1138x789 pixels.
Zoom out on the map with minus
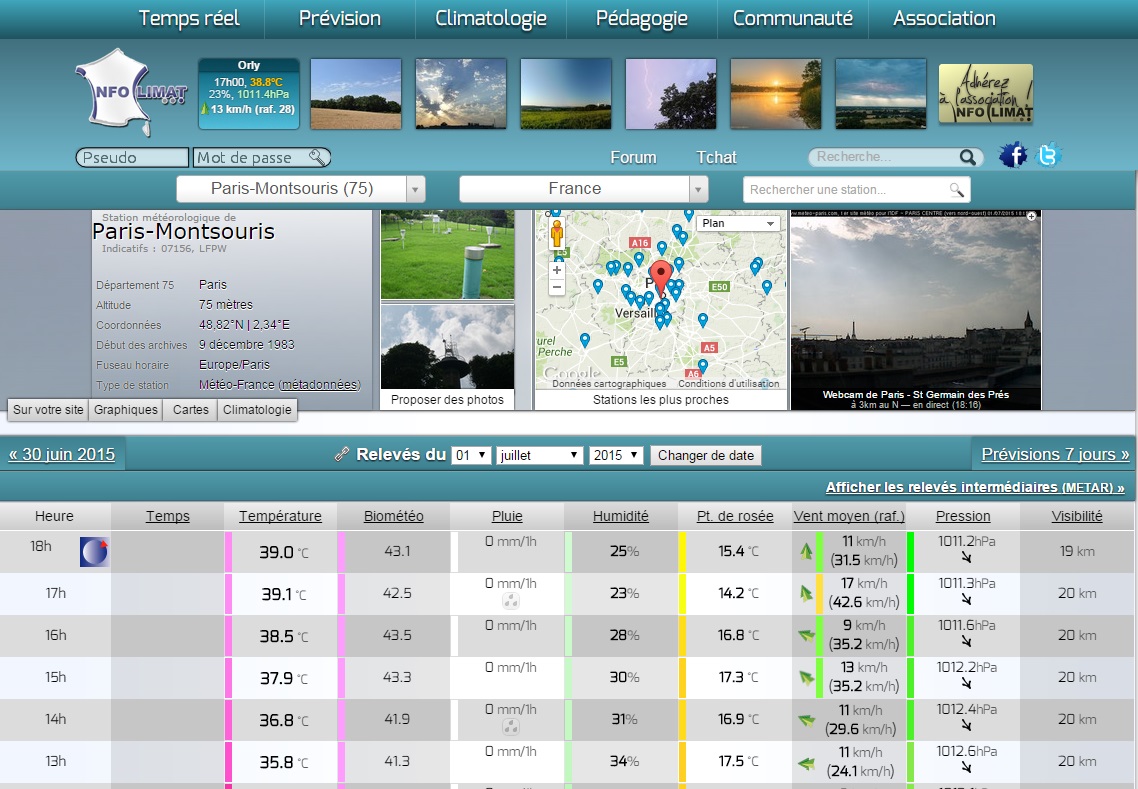point(558,288)
